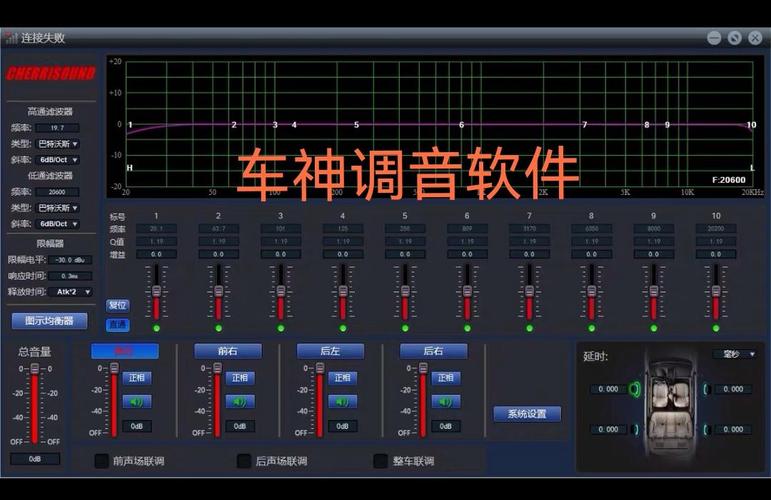
Task: Click the 高通滤波器 频率 input field
Action: coord(58,128)
